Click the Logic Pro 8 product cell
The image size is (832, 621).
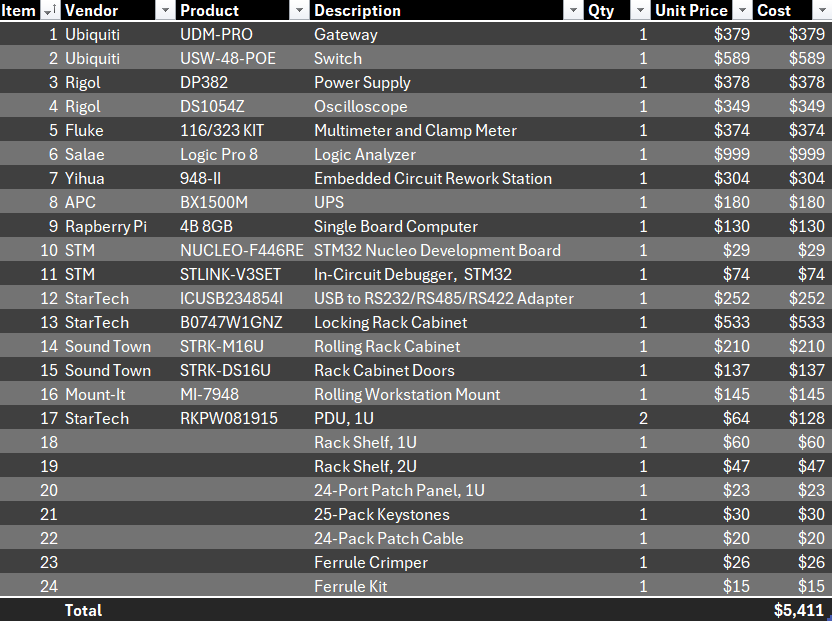244,154
